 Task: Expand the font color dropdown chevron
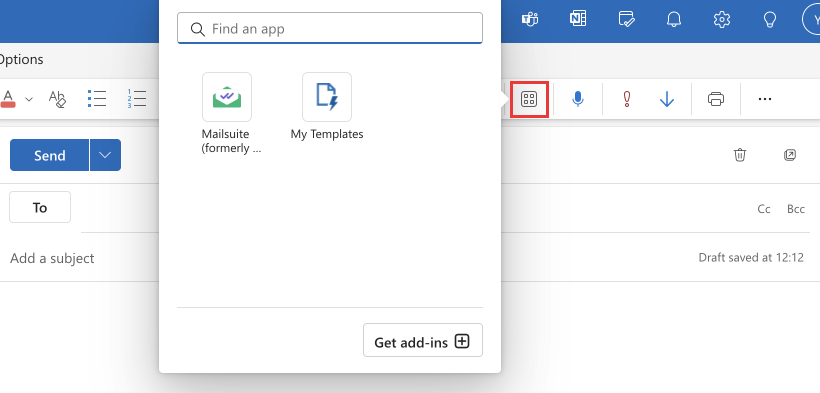(x=29, y=99)
